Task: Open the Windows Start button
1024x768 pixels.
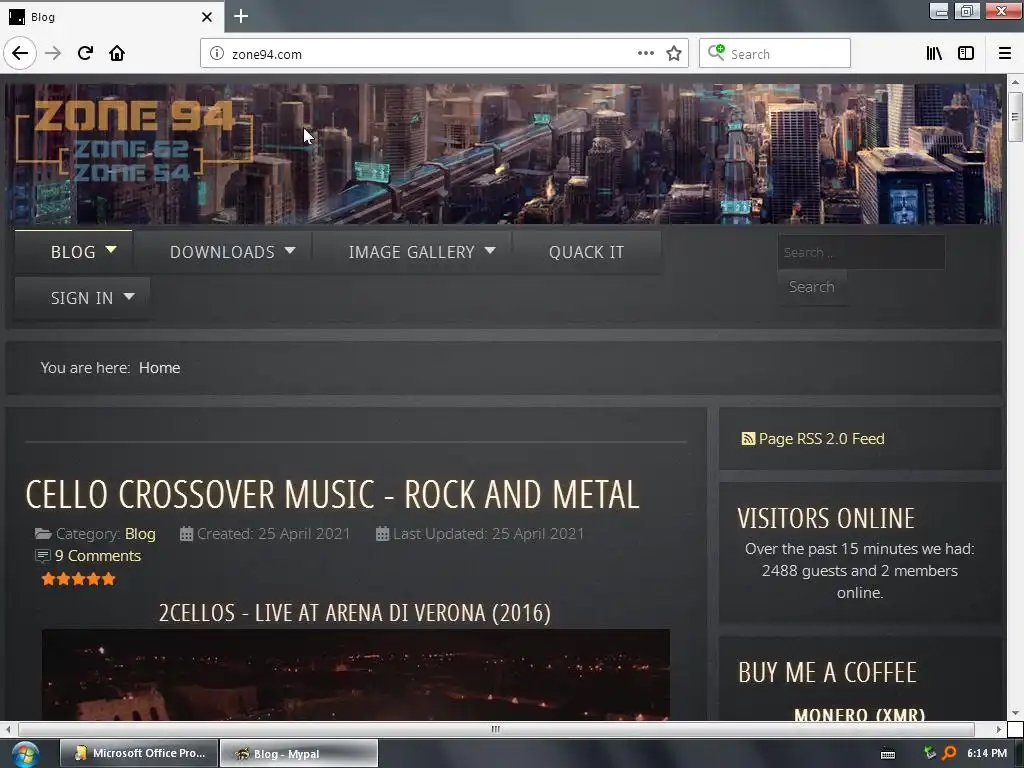Action: click(x=25, y=754)
